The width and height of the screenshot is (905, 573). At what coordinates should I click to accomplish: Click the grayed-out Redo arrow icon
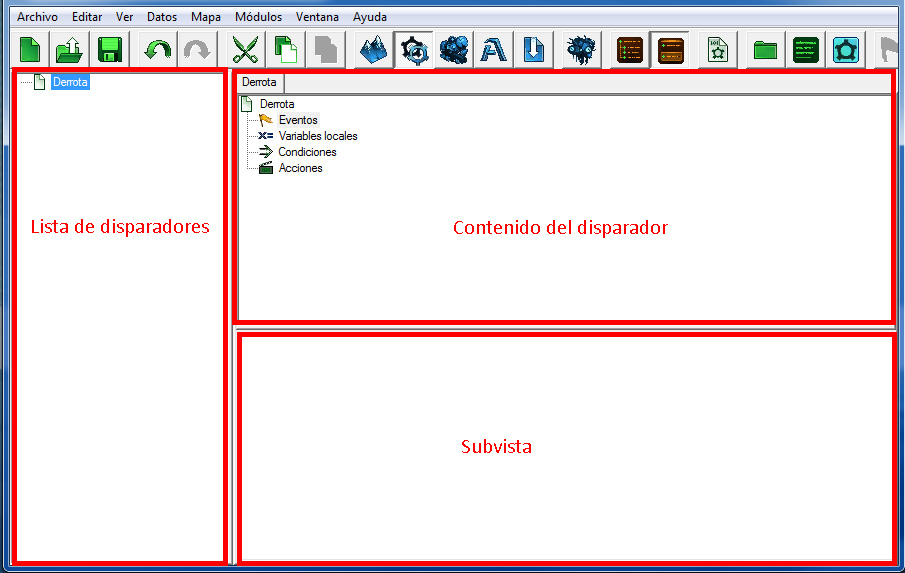[x=197, y=50]
